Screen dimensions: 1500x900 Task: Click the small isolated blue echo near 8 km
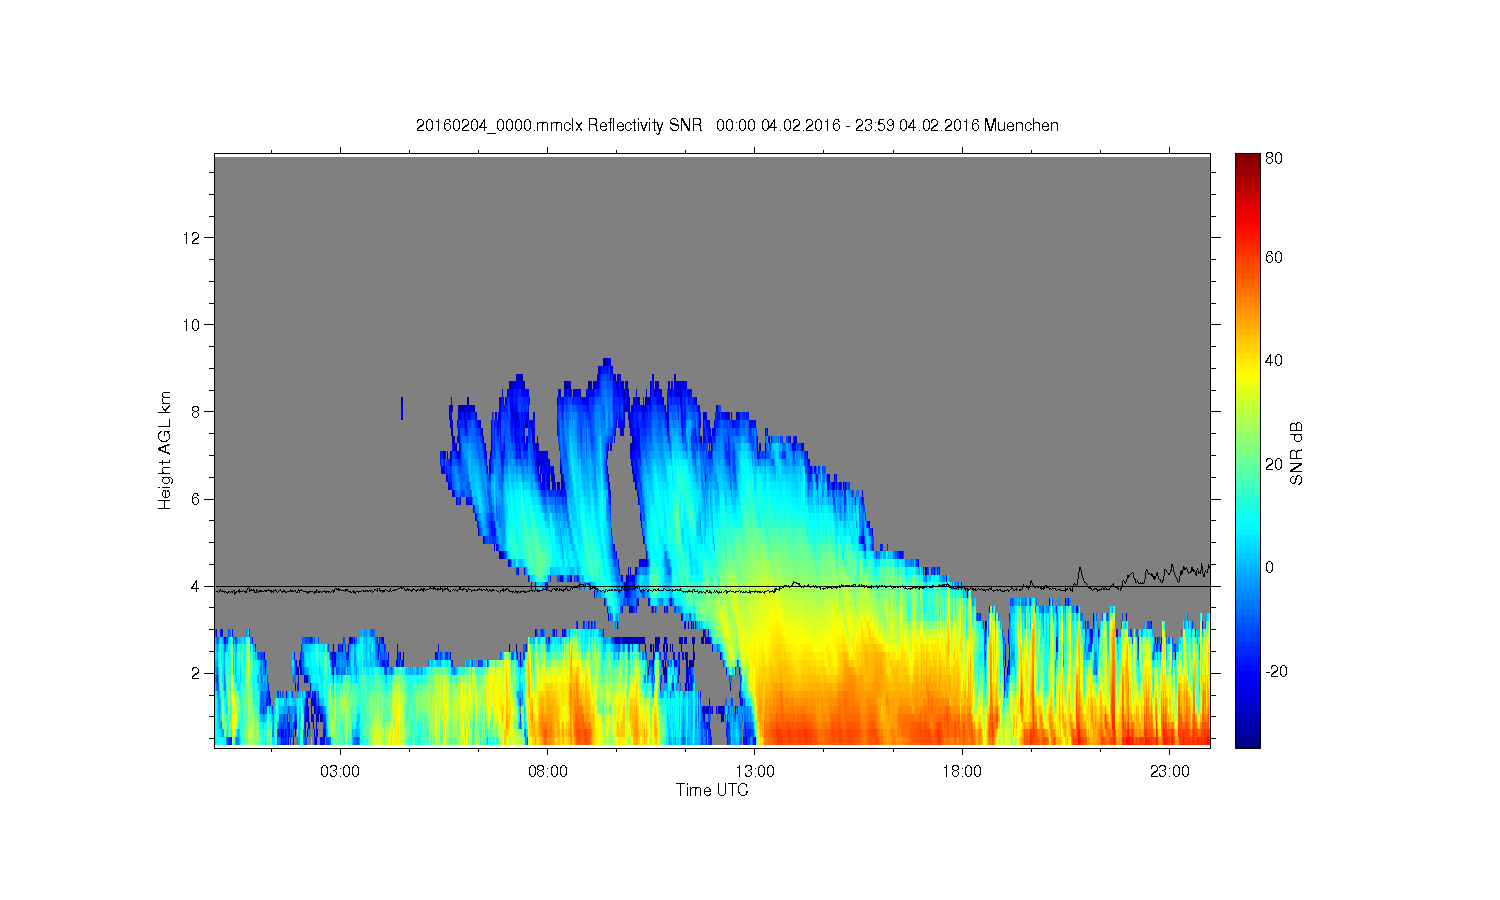point(402,408)
